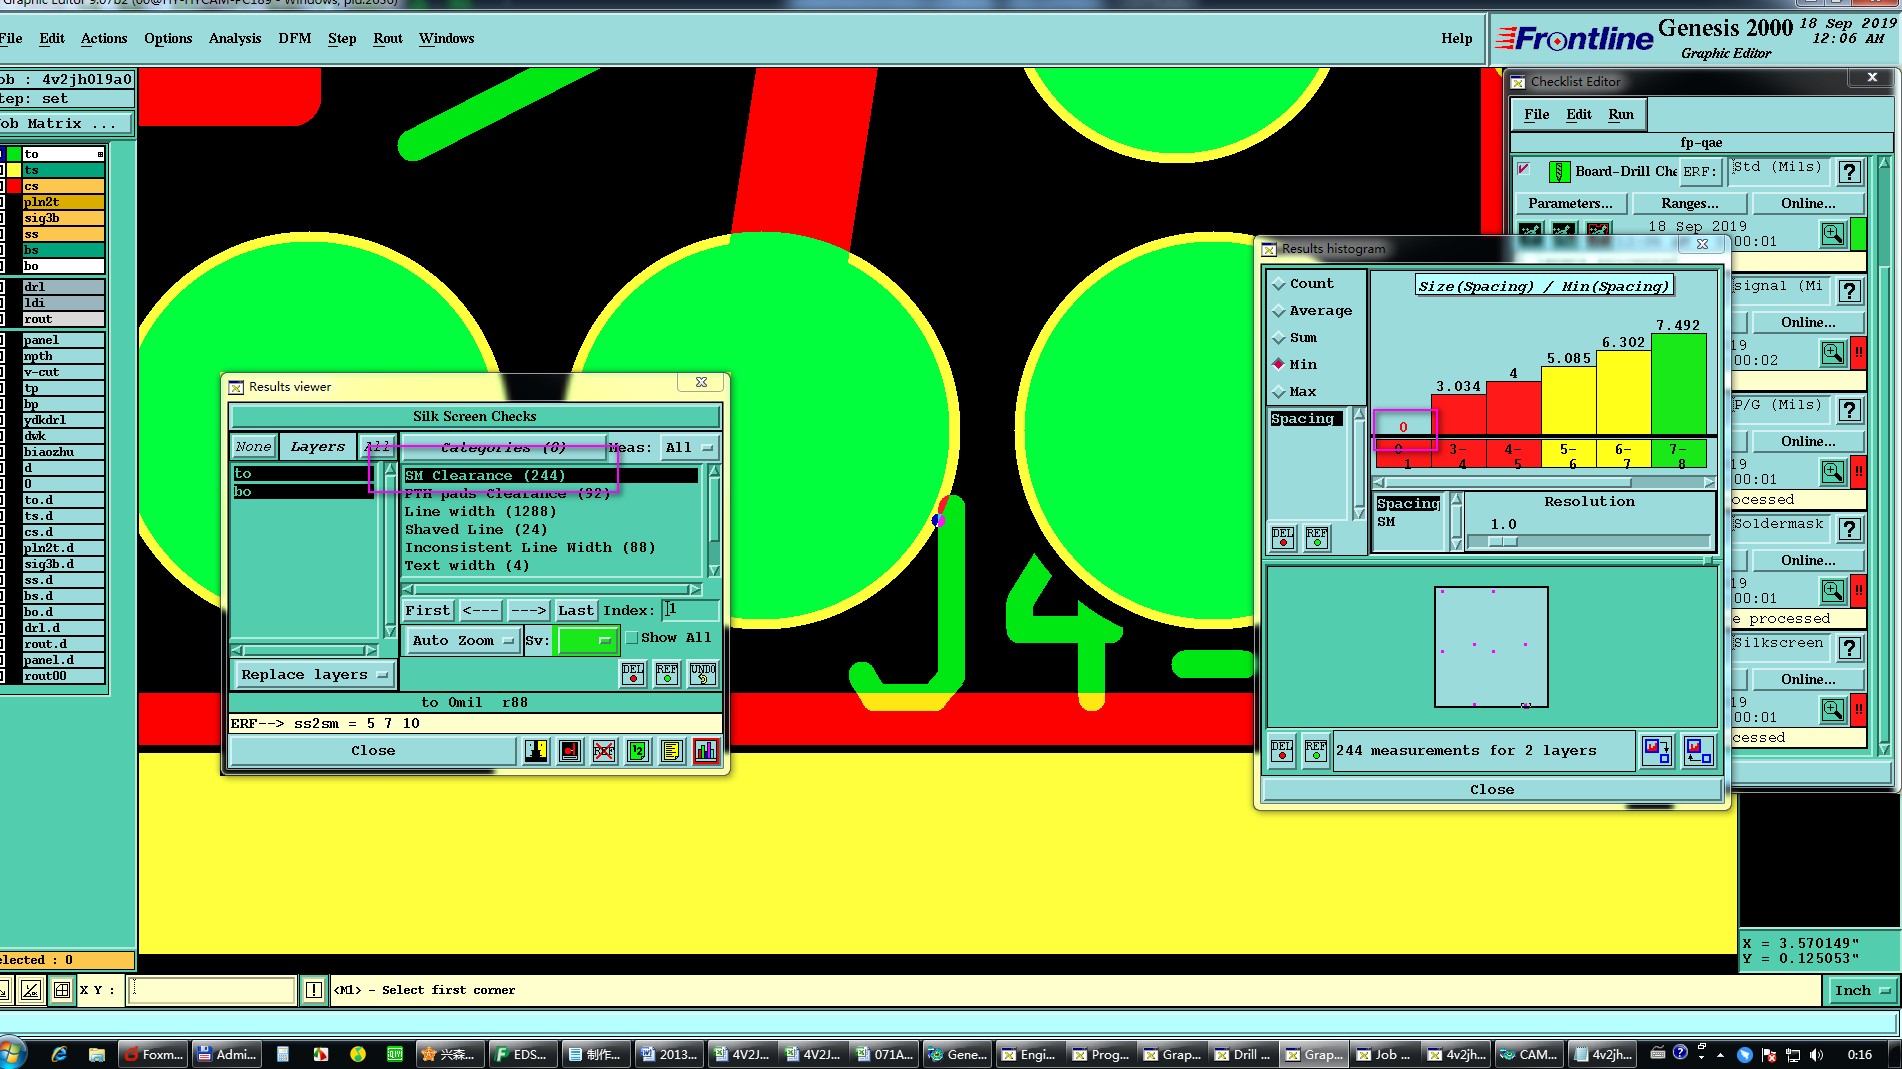Select Shaved Line (24) category

[476, 529]
